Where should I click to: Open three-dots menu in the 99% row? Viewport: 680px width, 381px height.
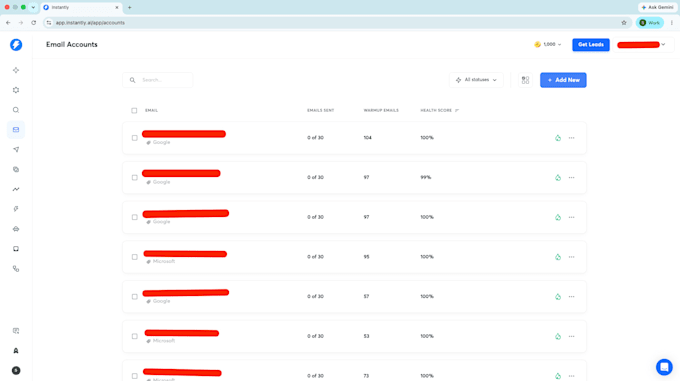point(572,178)
